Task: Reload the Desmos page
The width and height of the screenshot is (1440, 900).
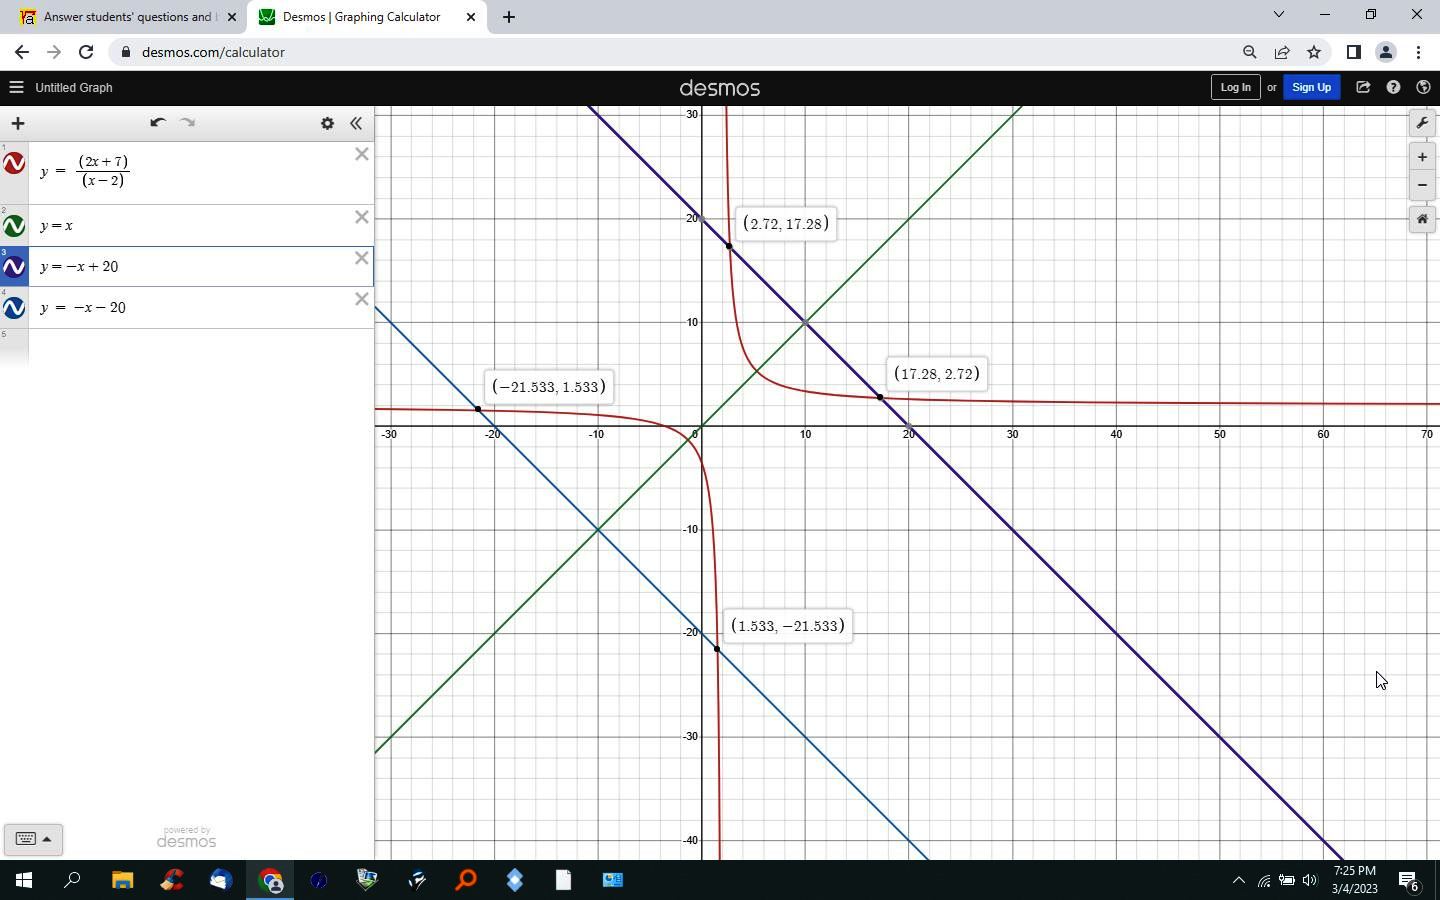Action: click(86, 52)
